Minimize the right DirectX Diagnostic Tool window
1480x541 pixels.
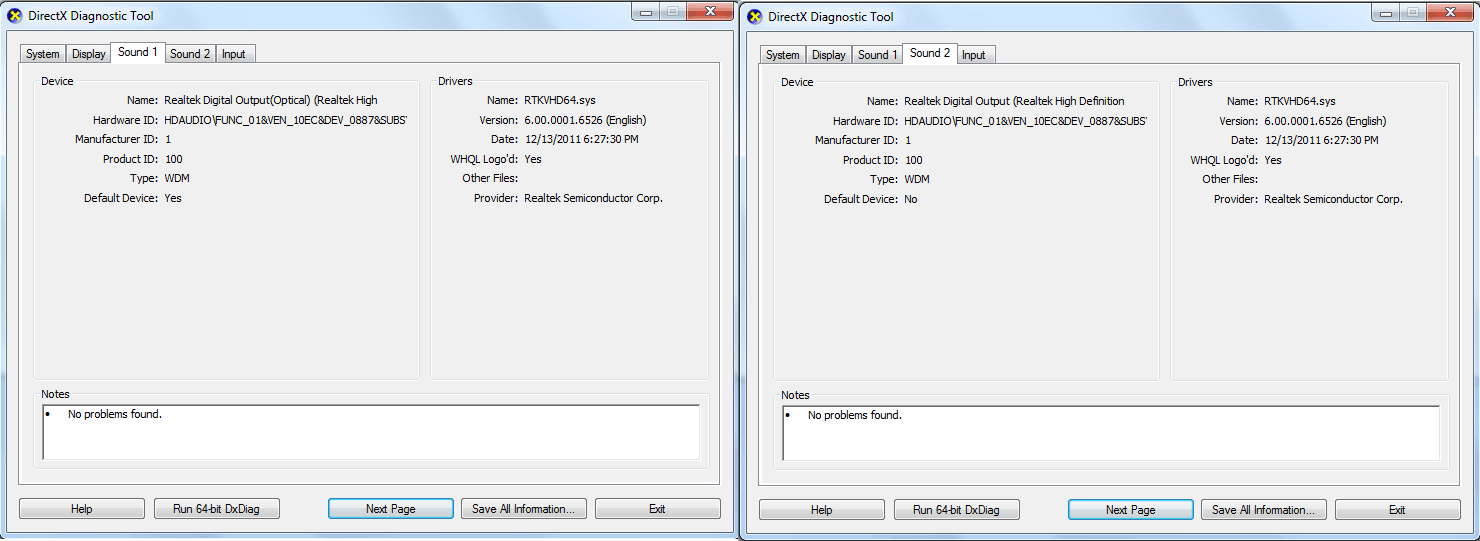click(x=1386, y=12)
